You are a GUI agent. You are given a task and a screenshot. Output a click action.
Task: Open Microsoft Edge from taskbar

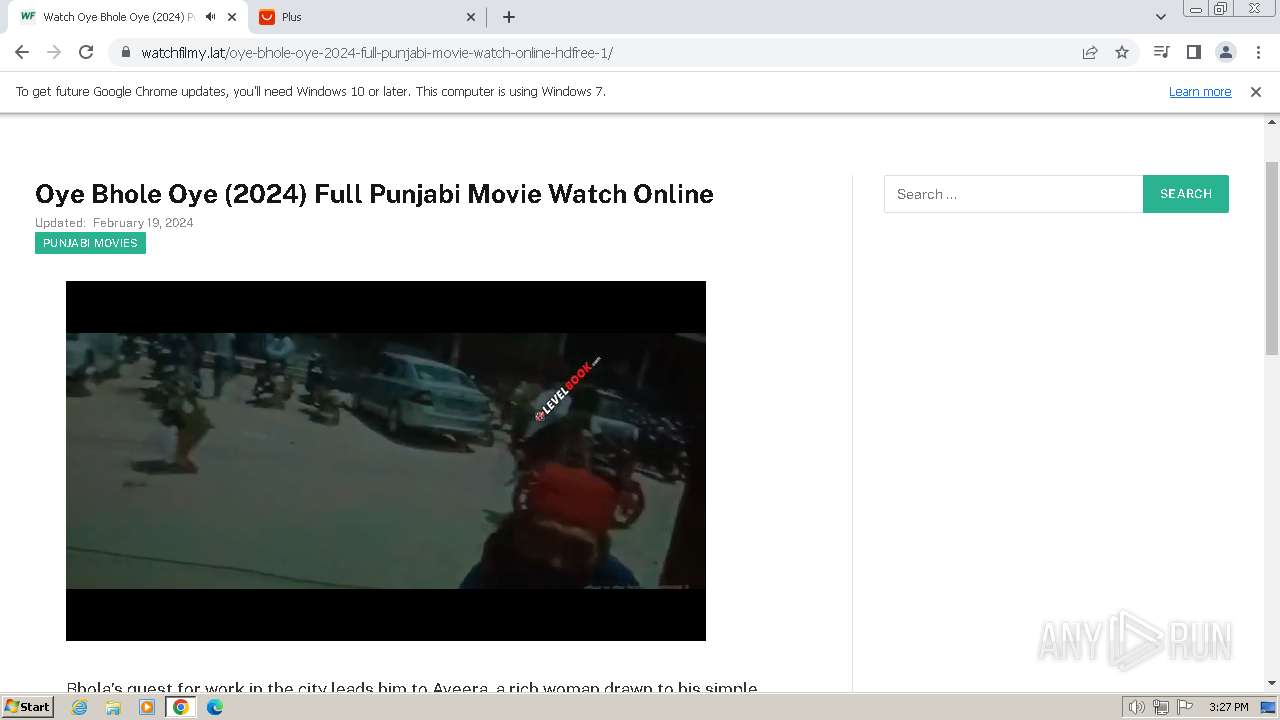(215, 707)
